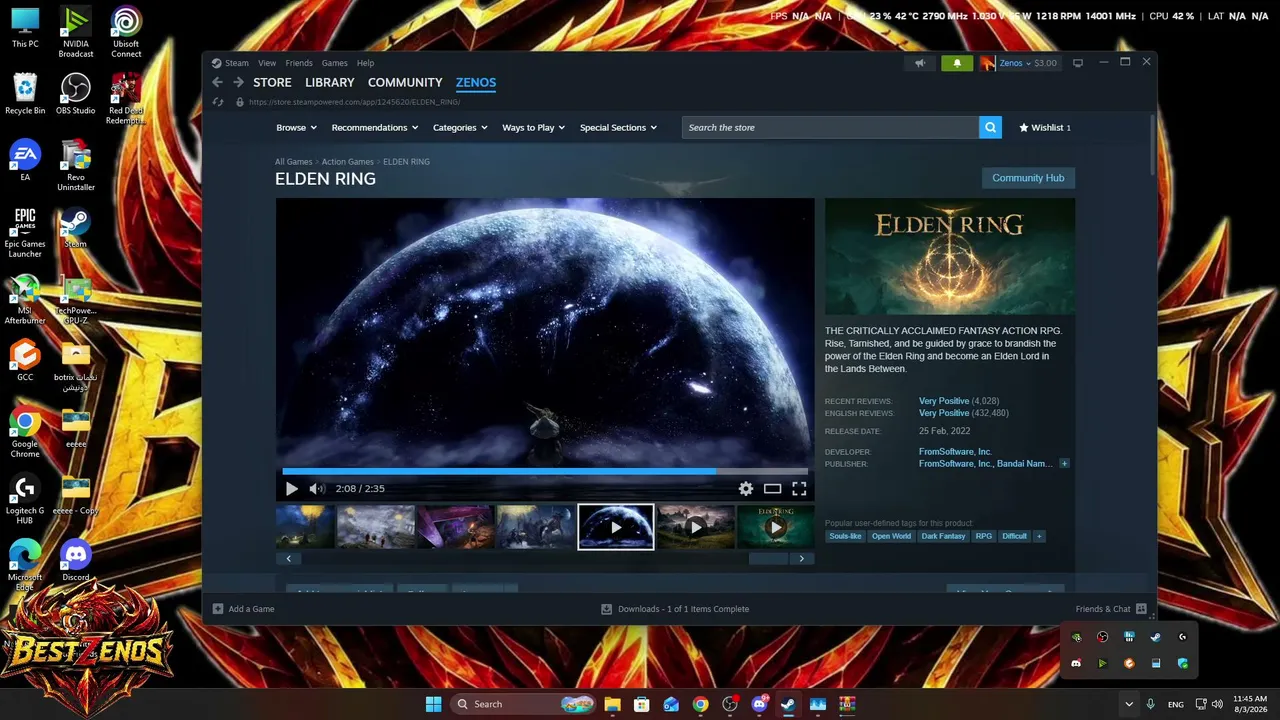Click Discord icon in system tray popup
1280x720 pixels.
[1076, 663]
